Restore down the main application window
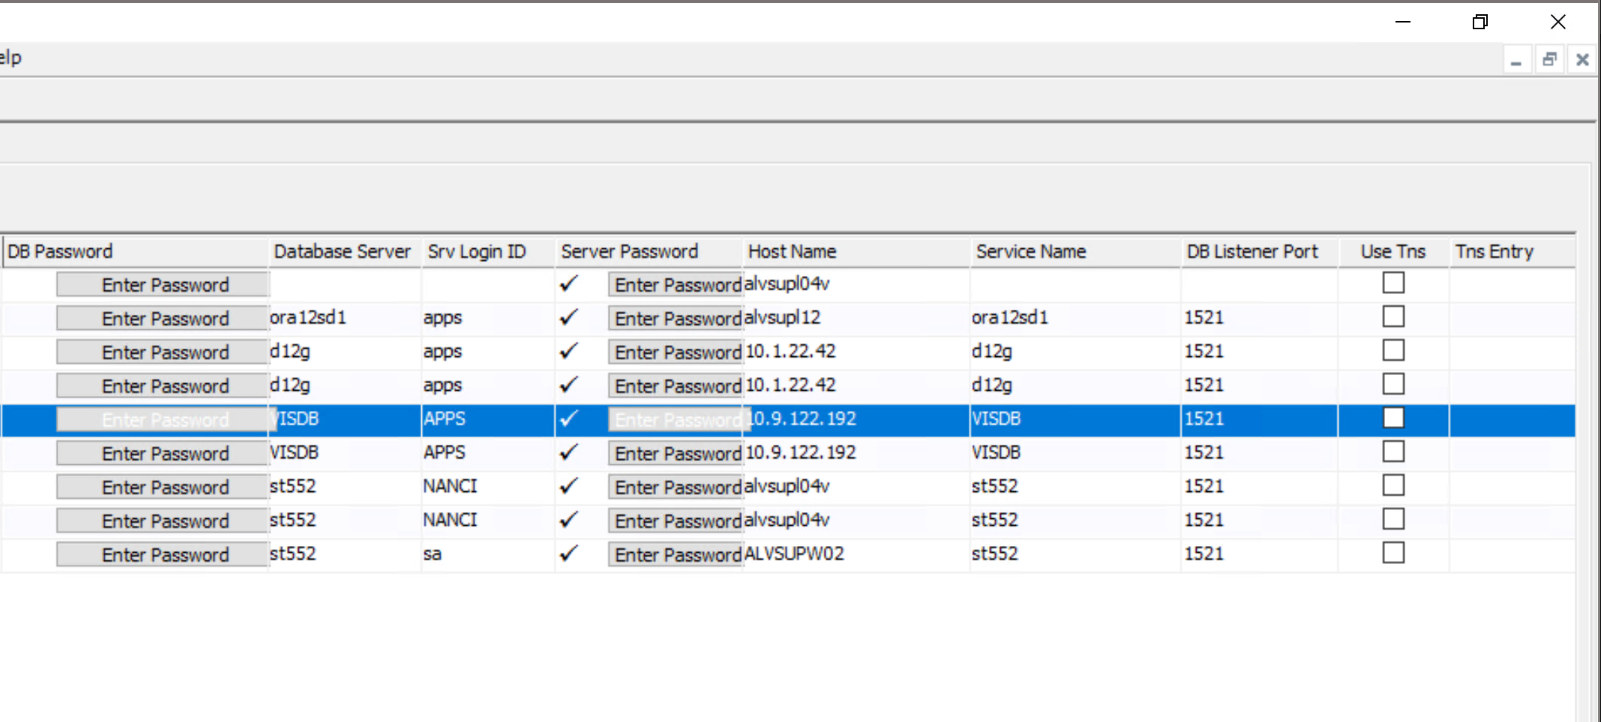This screenshot has width=1601, height=722. coord(1480,21)
